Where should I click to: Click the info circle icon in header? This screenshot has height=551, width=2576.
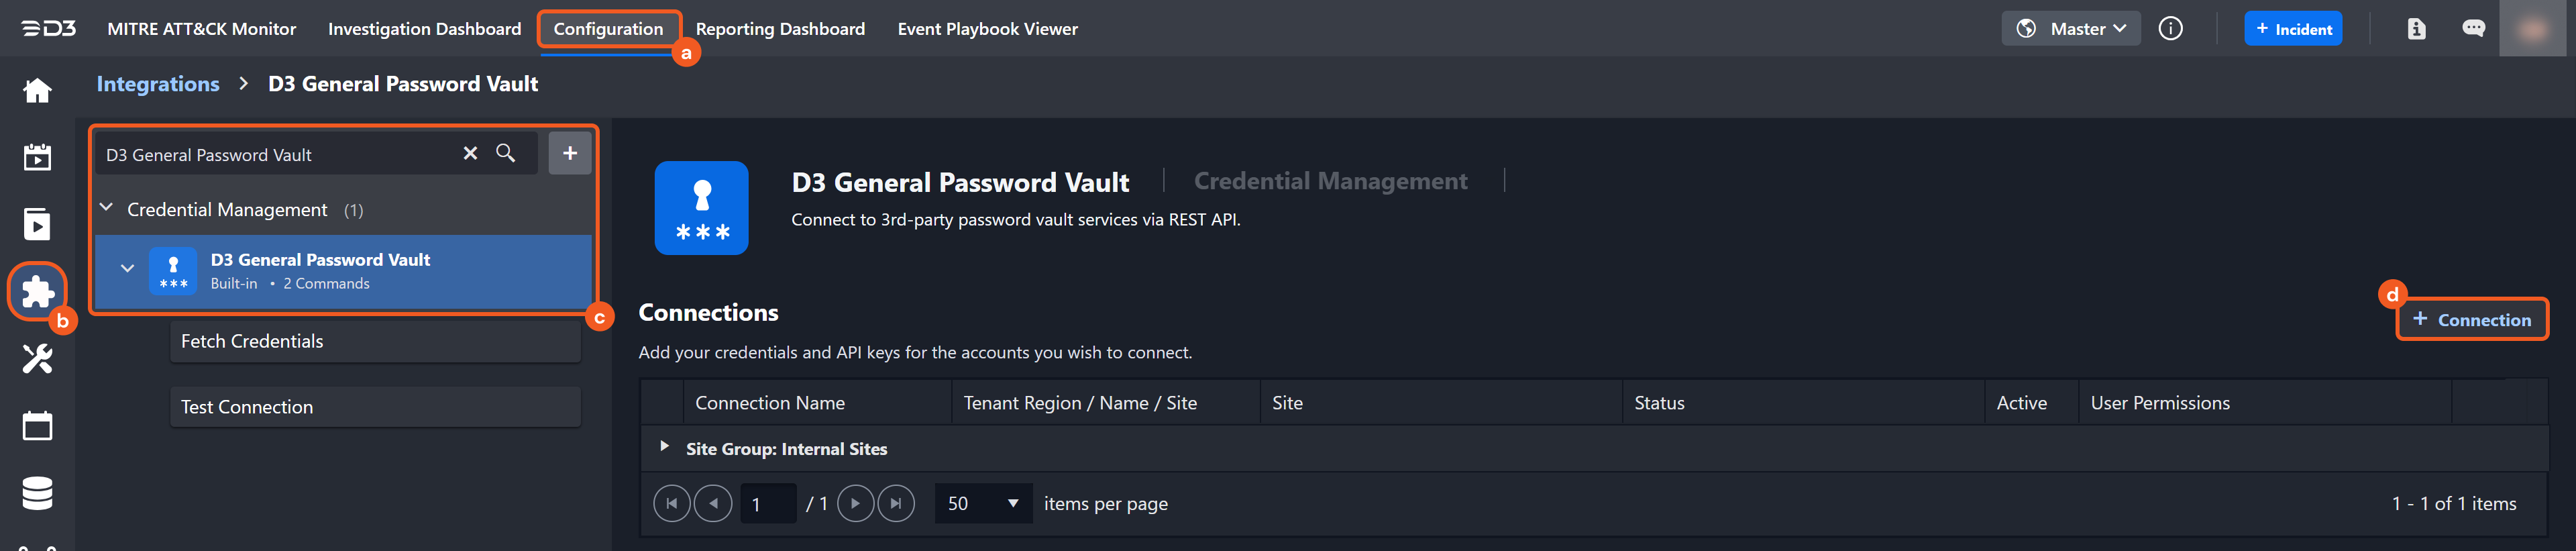(x=2170, y=29)
